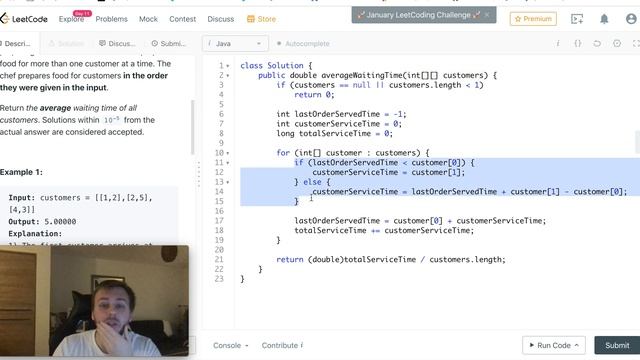Dismiss the January LeetCoding Challenge banner

click(x=487, y=15)
